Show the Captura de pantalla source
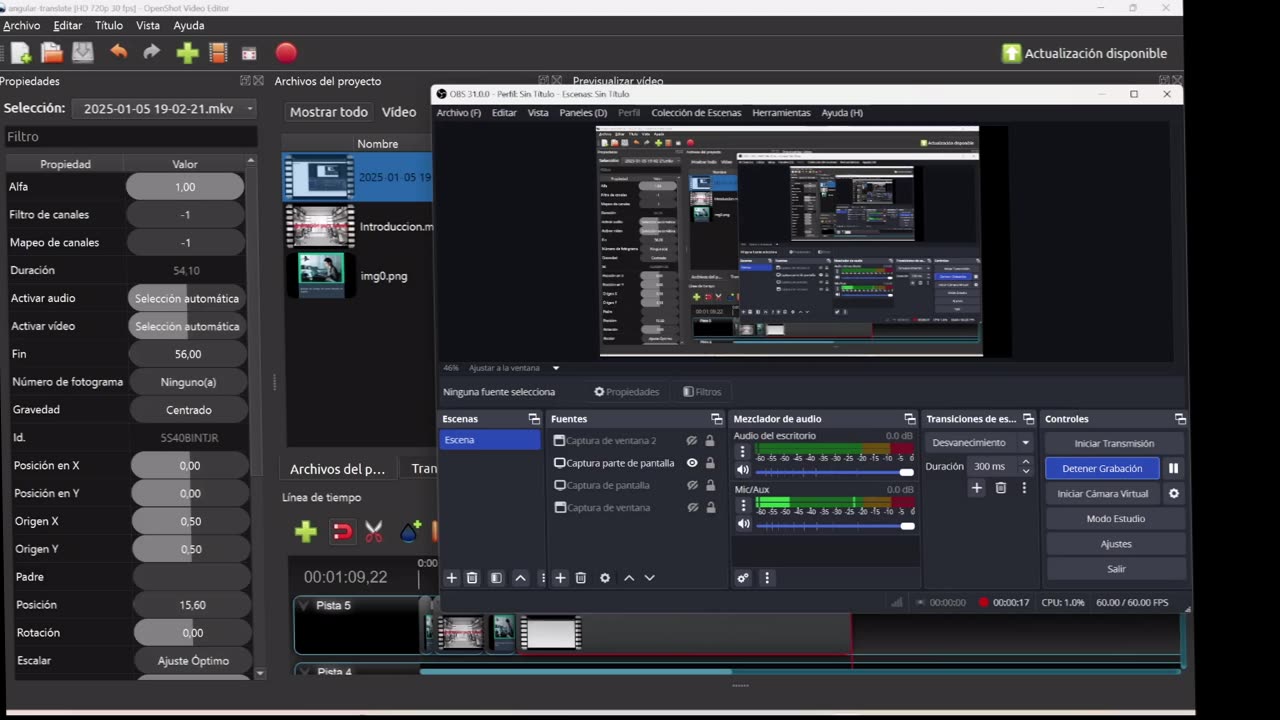The width and height of the screenshot is (1280, 720). point(692,485)
